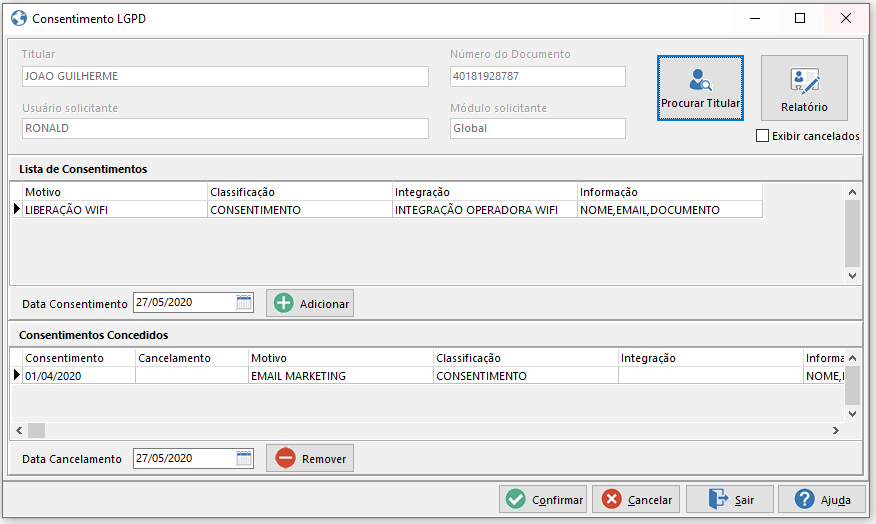Image resolution: width=876 pixels, height=524 pixels.
Task: Click the red Cancelar X icon
Action: (611, 499)
